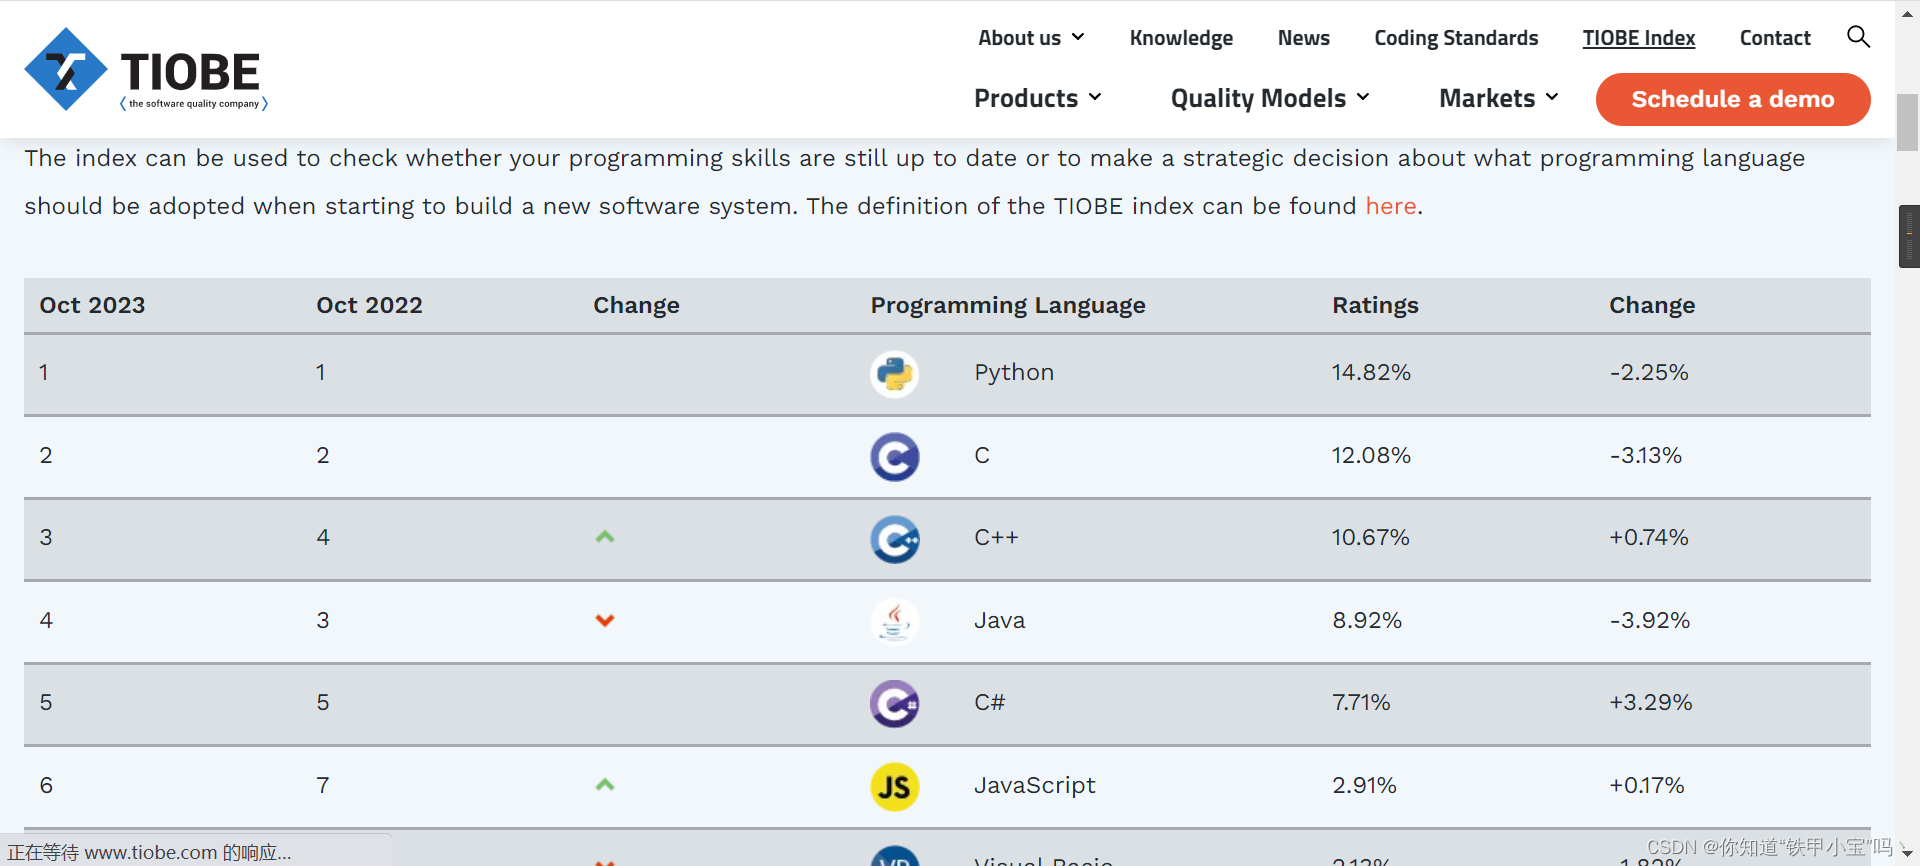1920x866 pixels.
Task: Click the +0.74% change value
Action: click(1649, 537)
